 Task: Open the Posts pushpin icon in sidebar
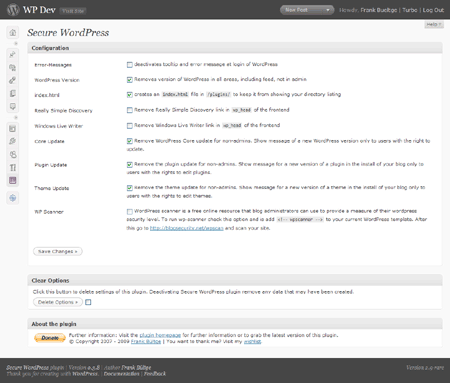point(13,54)
